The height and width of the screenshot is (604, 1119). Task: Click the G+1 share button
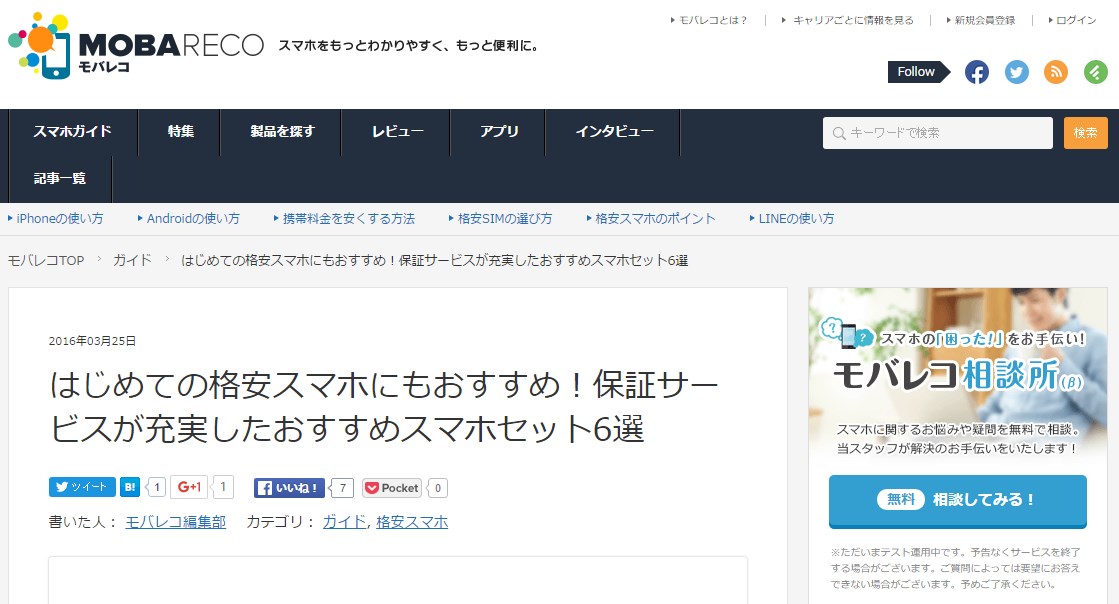189,487
